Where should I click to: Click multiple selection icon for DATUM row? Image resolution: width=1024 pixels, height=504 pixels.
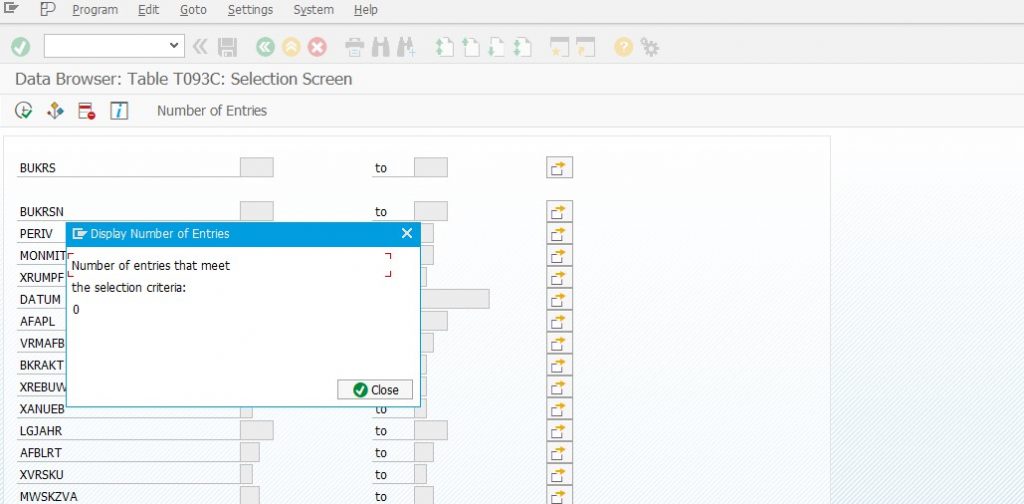coord(559,300)
